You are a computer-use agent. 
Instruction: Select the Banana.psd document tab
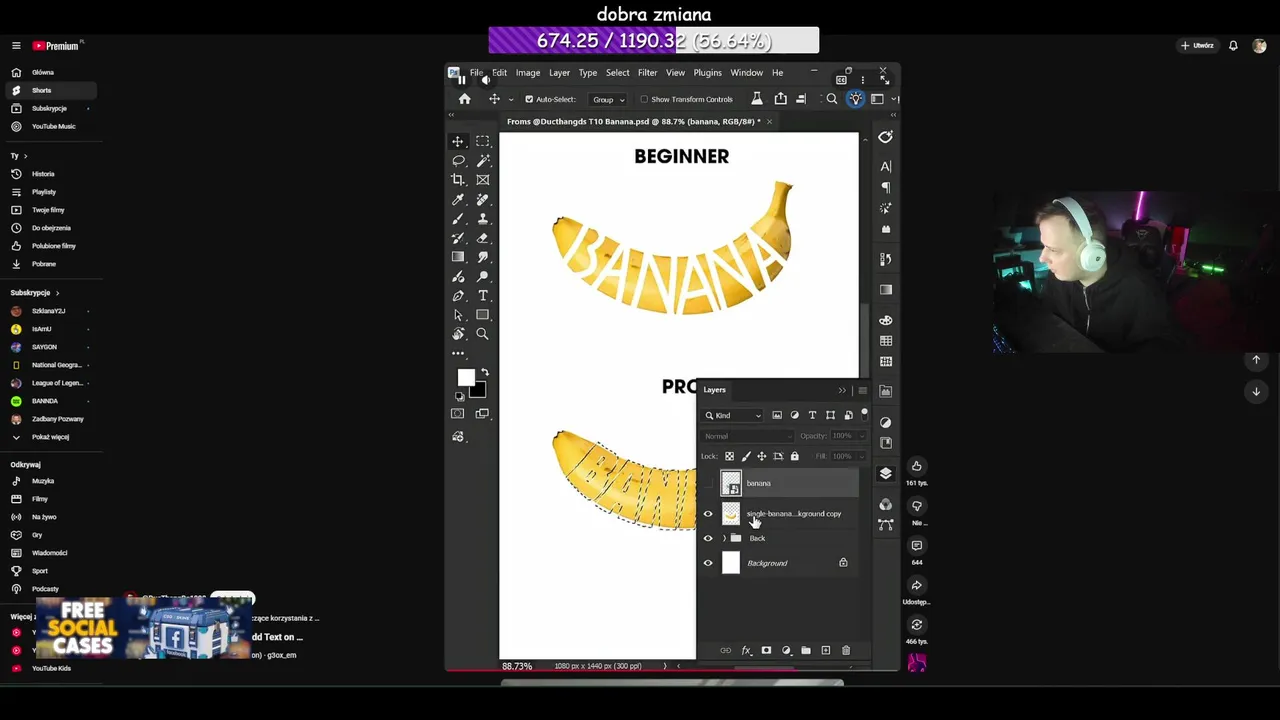(x=633, y=121)
